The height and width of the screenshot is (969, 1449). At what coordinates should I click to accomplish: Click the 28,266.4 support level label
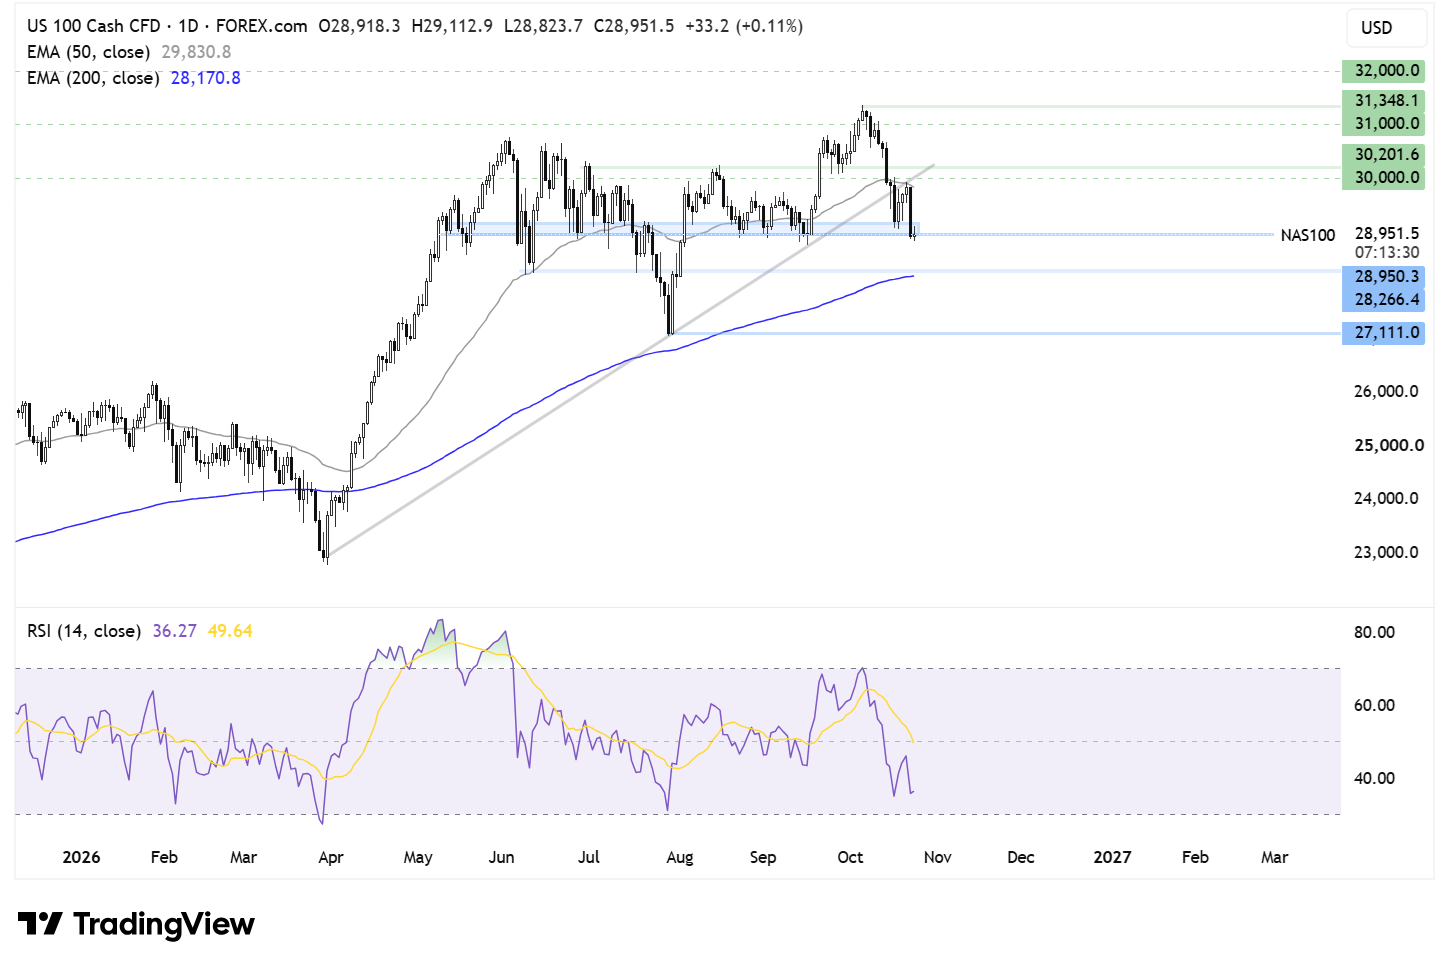[x=1384, y=299]
